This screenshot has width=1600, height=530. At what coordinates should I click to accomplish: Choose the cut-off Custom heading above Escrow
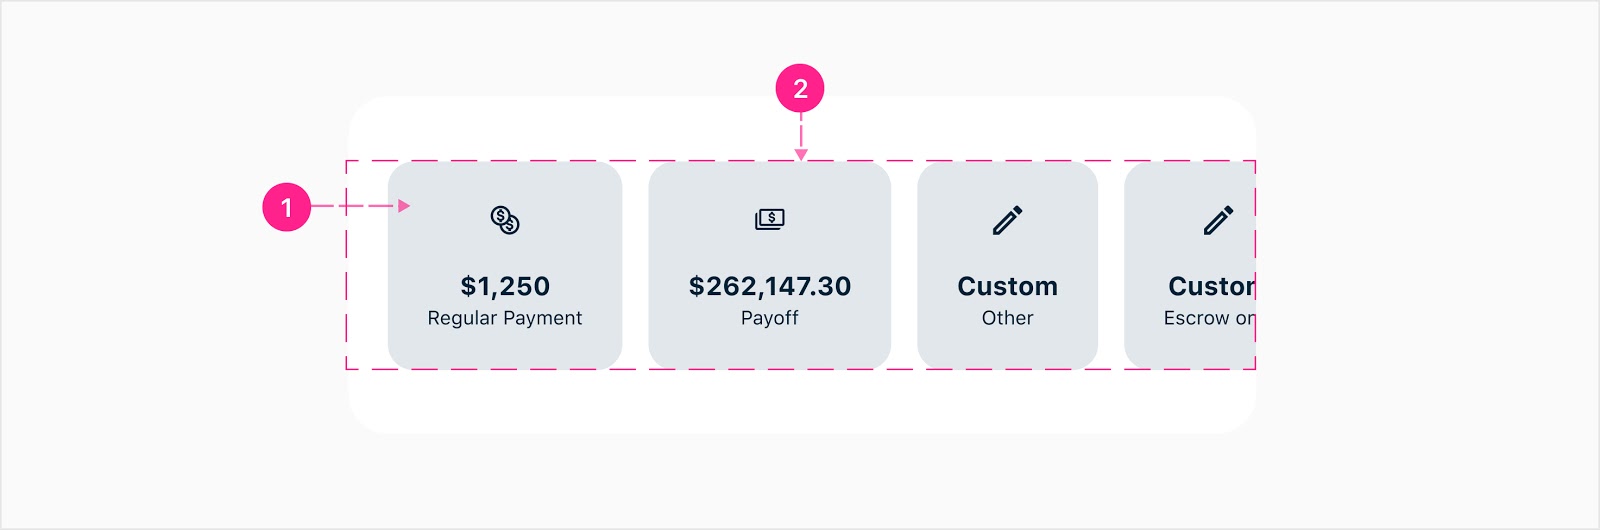click(x=1211, y=286)
